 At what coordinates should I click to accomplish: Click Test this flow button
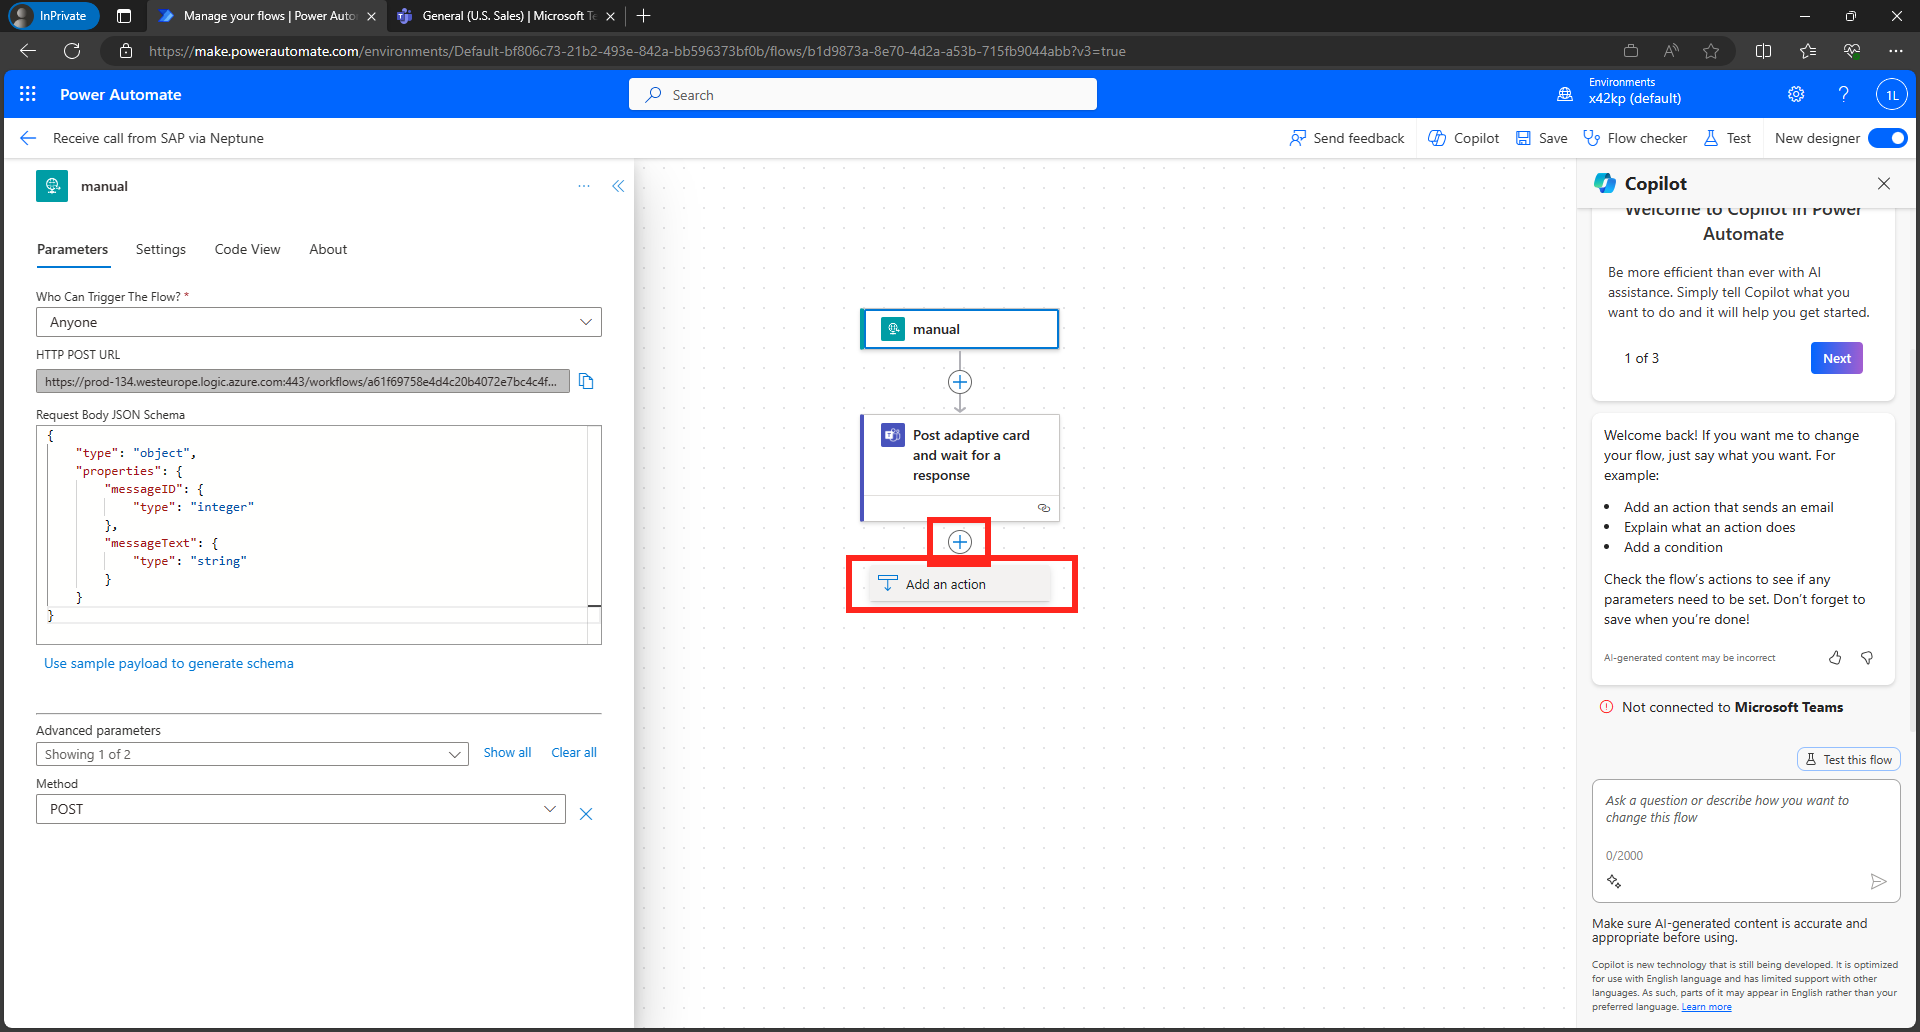point(1849,759)
